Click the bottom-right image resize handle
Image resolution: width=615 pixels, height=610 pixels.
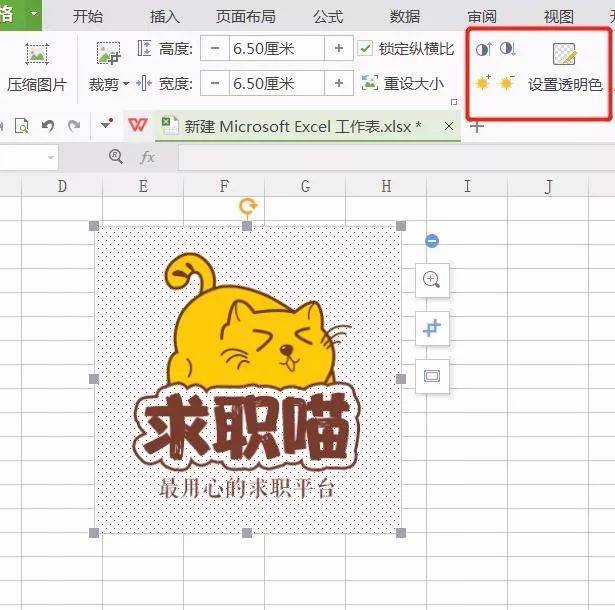click(x=401, y=533)
